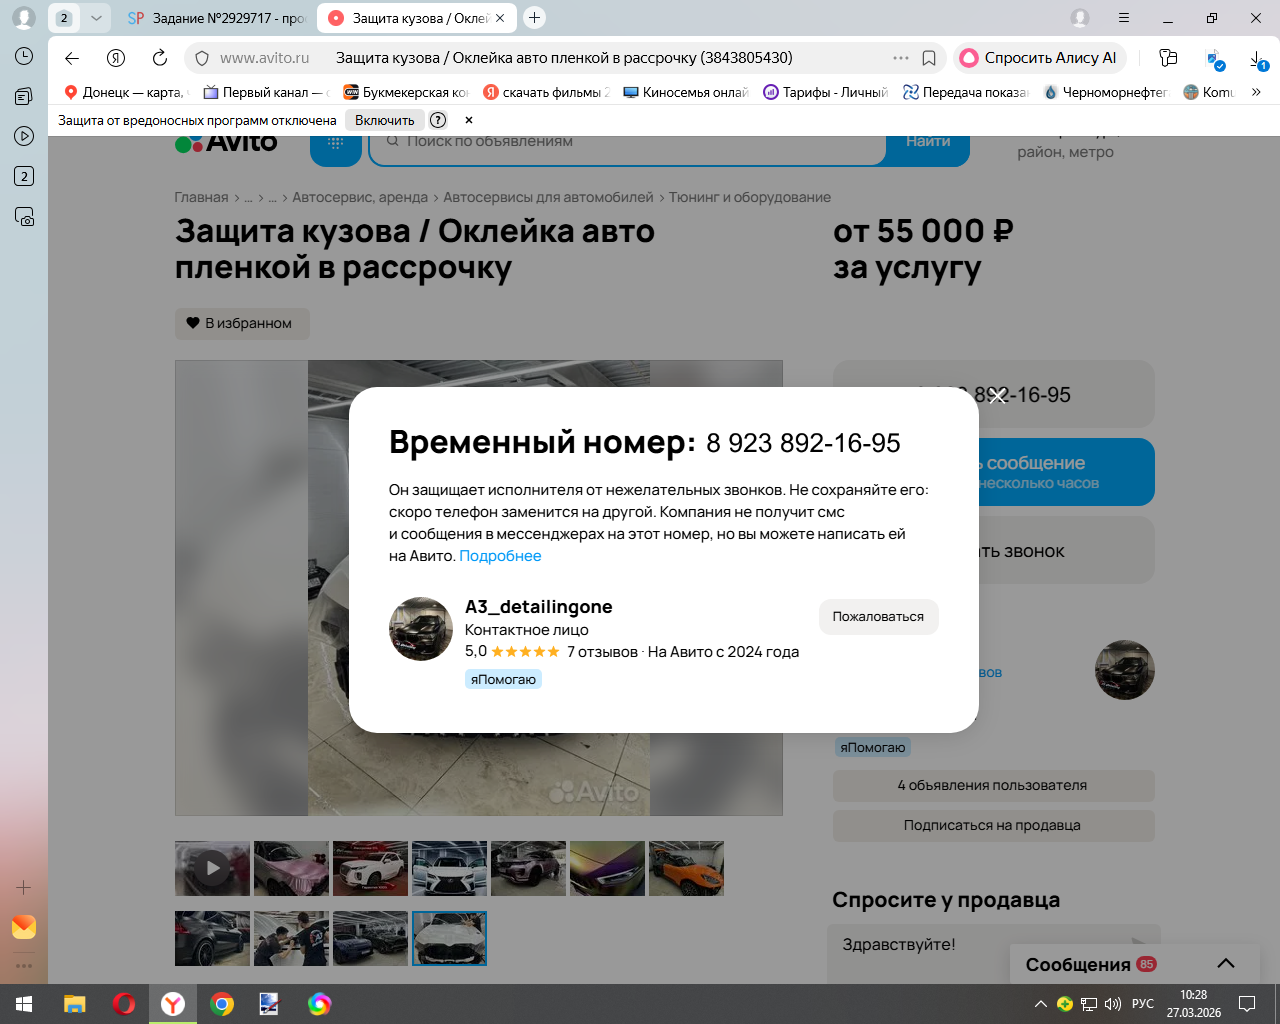Open the Подробнее link in popup
This screenshot has width=1280, height=1024.
point(500,556)
